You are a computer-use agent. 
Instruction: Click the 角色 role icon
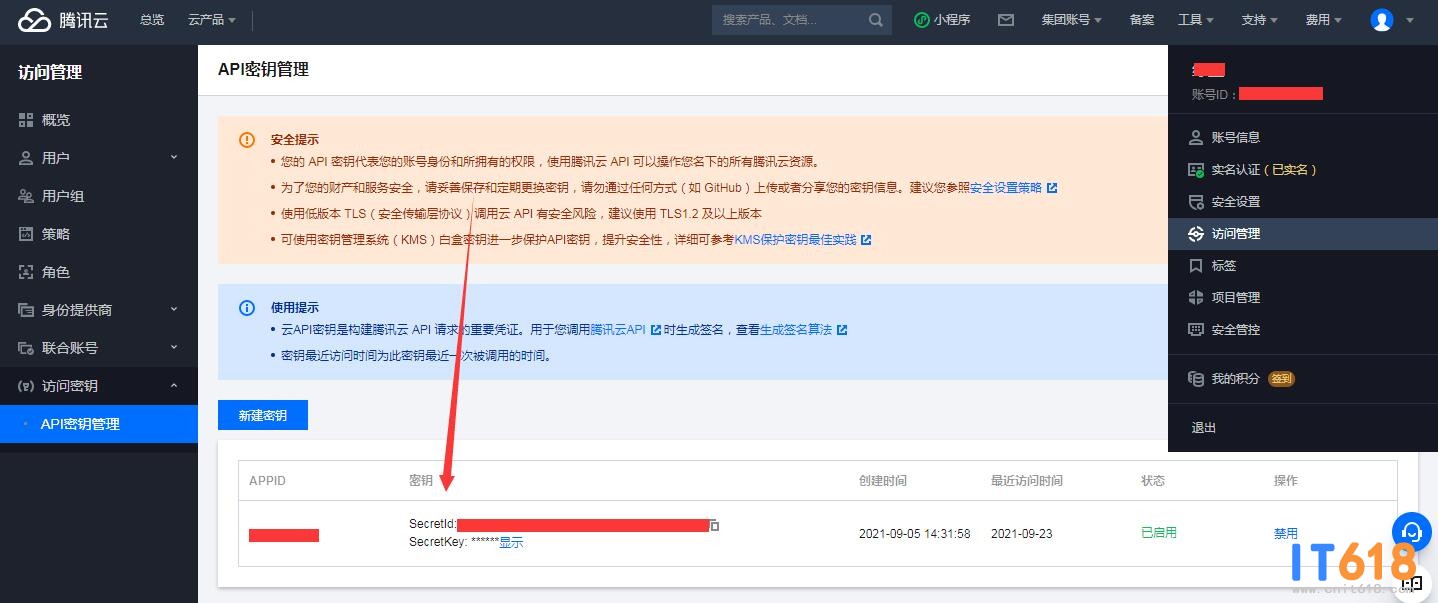pos(26,272)
